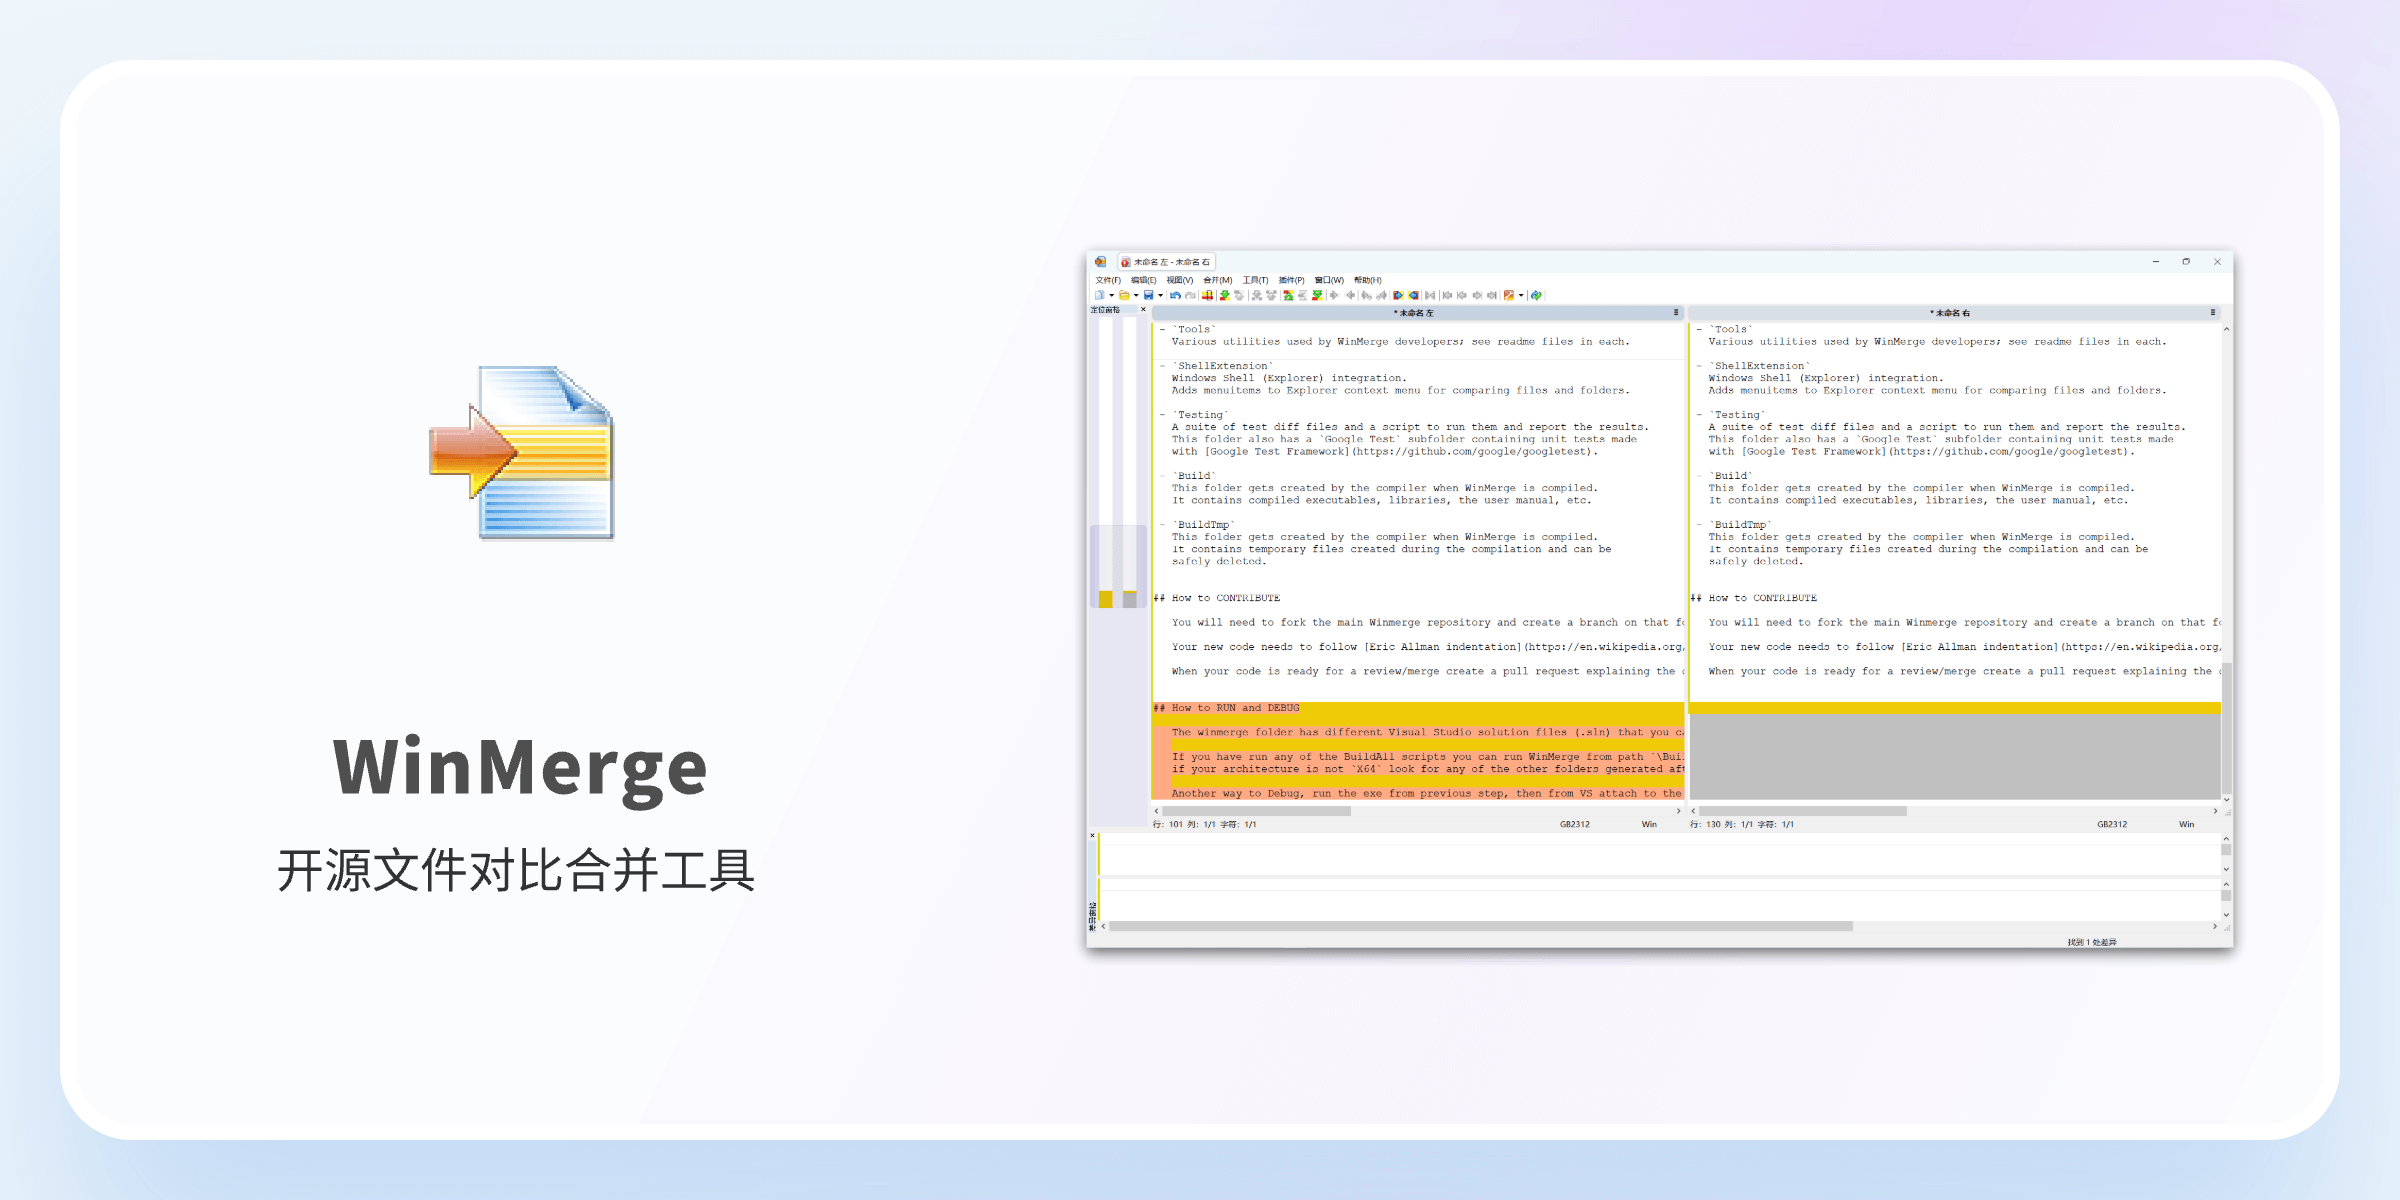Close the 定位窗格 location pane
Image resolution: width=2400 pixels, height=1200 pixels.
tap(1143, 309)
